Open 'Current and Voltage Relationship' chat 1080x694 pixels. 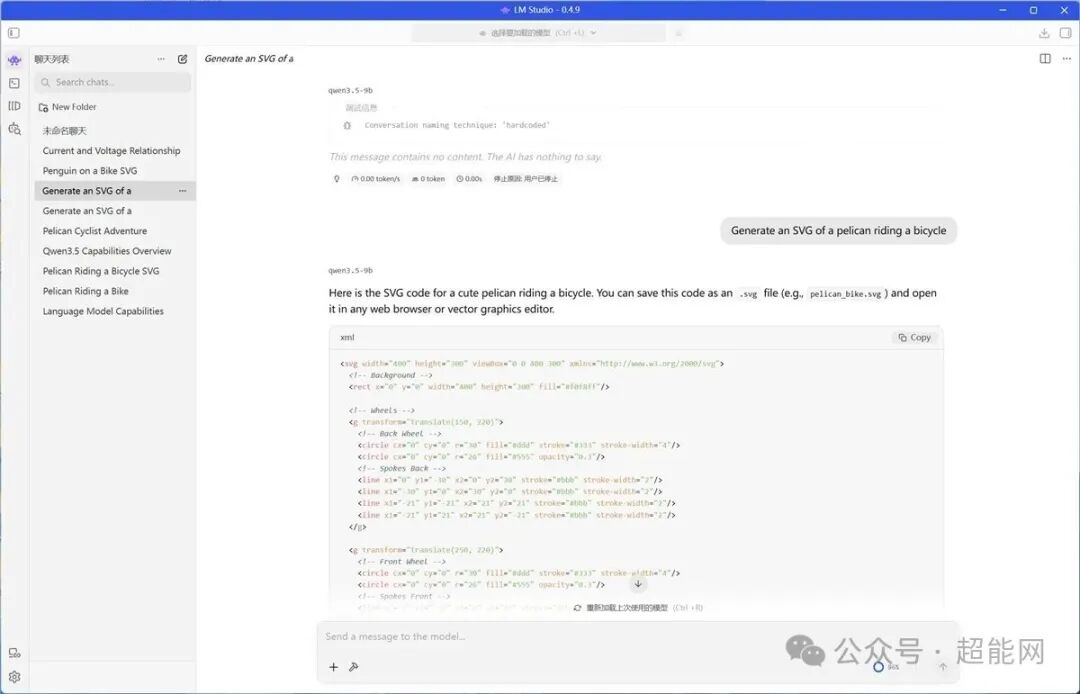coord(114,151)
